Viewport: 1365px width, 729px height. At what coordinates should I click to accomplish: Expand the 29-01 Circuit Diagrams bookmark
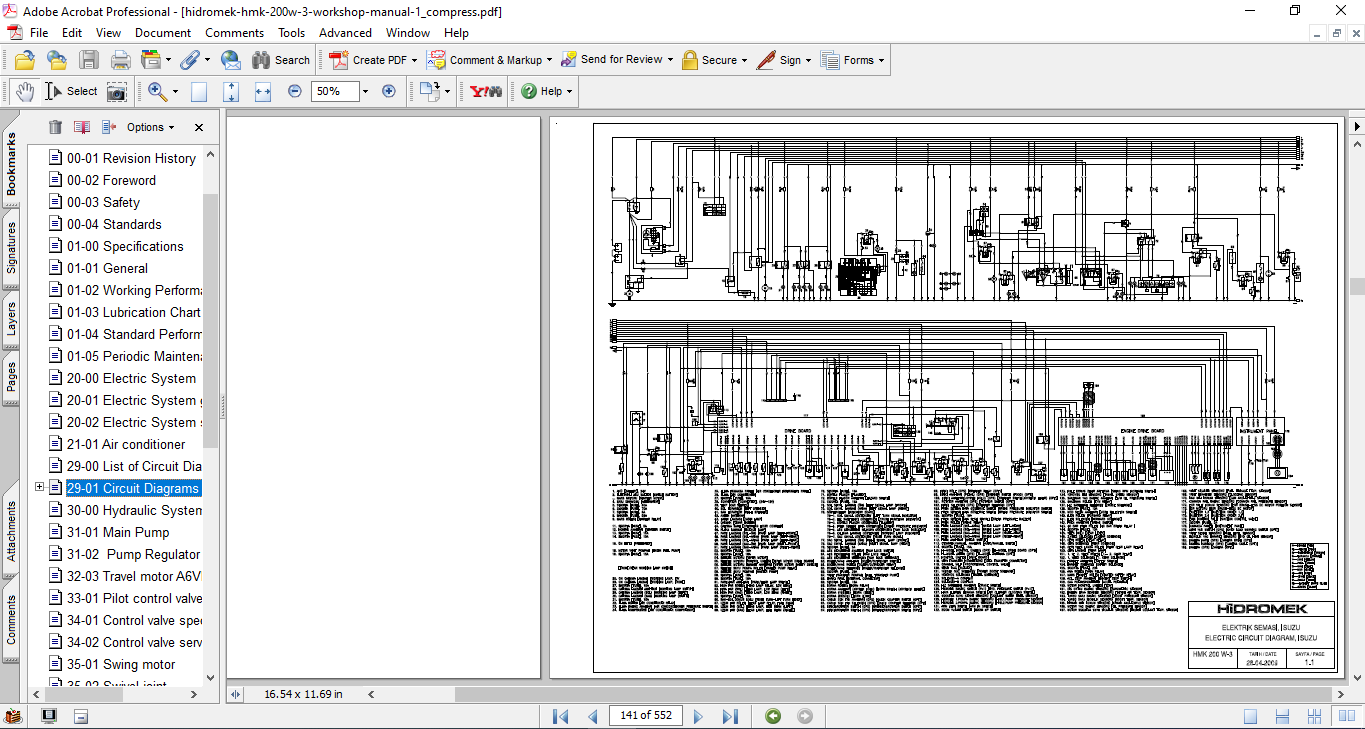click(40, 488)
